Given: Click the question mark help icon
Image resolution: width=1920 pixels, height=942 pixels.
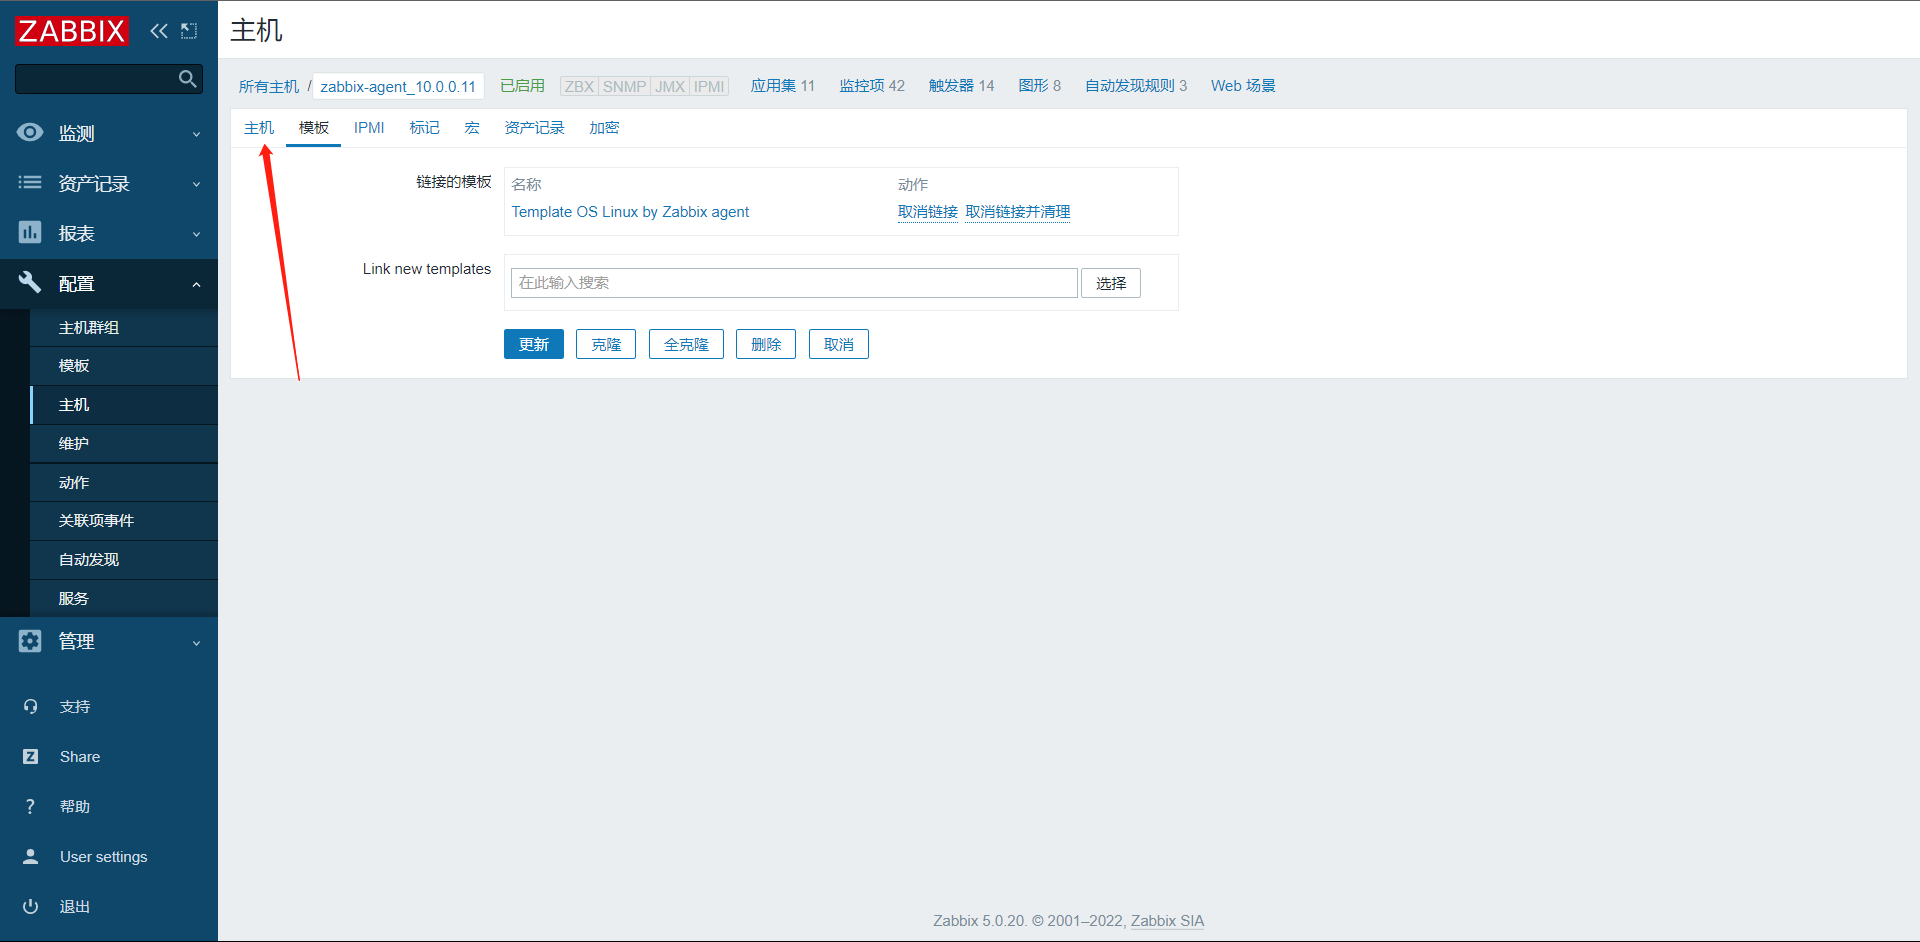Looking at the screenshot, I should pos(30,807).
